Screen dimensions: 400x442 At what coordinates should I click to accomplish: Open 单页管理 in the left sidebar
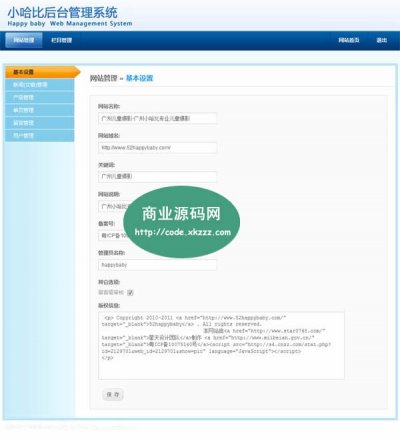coord(39,110)
